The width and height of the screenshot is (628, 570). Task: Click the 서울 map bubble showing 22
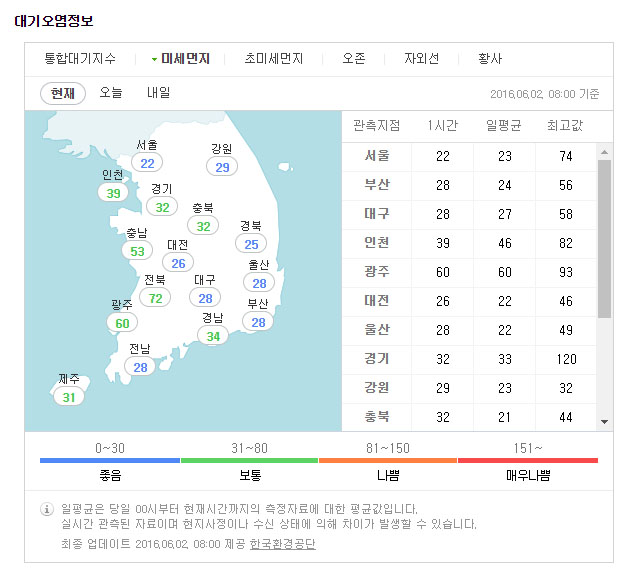[x=147, y=163]
